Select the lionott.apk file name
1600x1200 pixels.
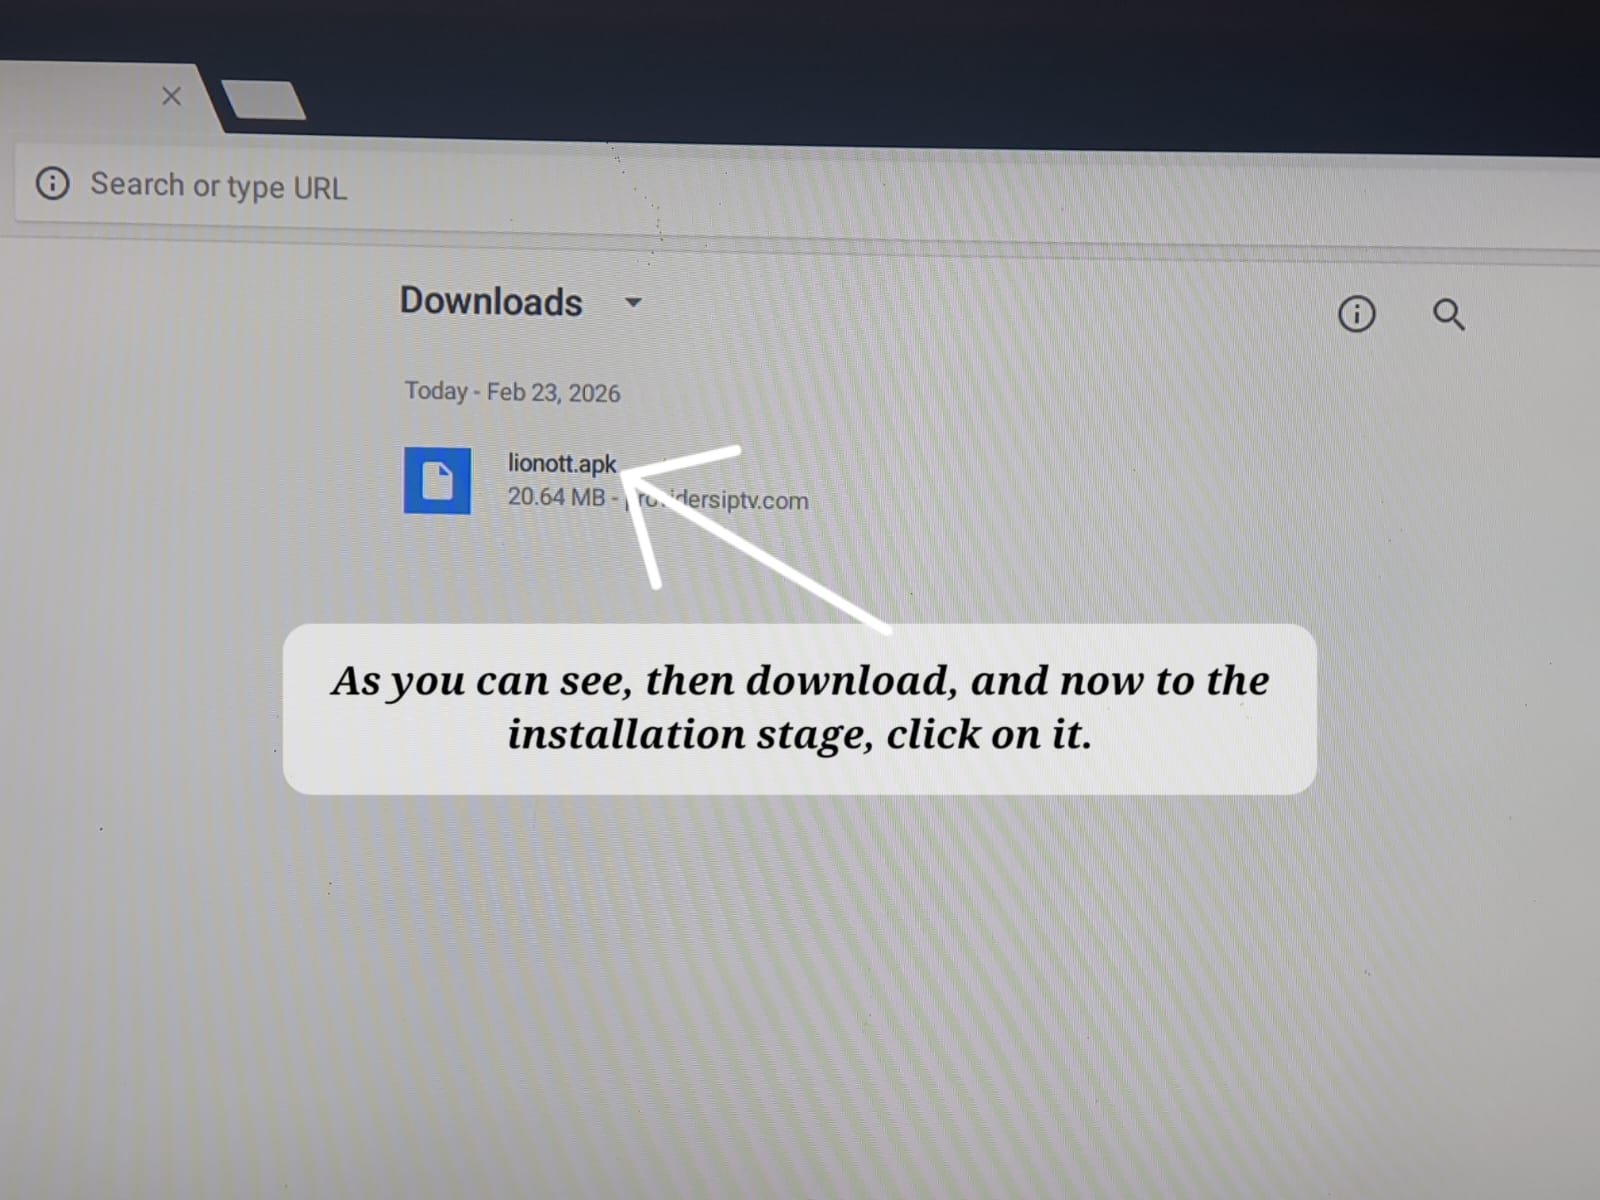[x=561, y=463]
